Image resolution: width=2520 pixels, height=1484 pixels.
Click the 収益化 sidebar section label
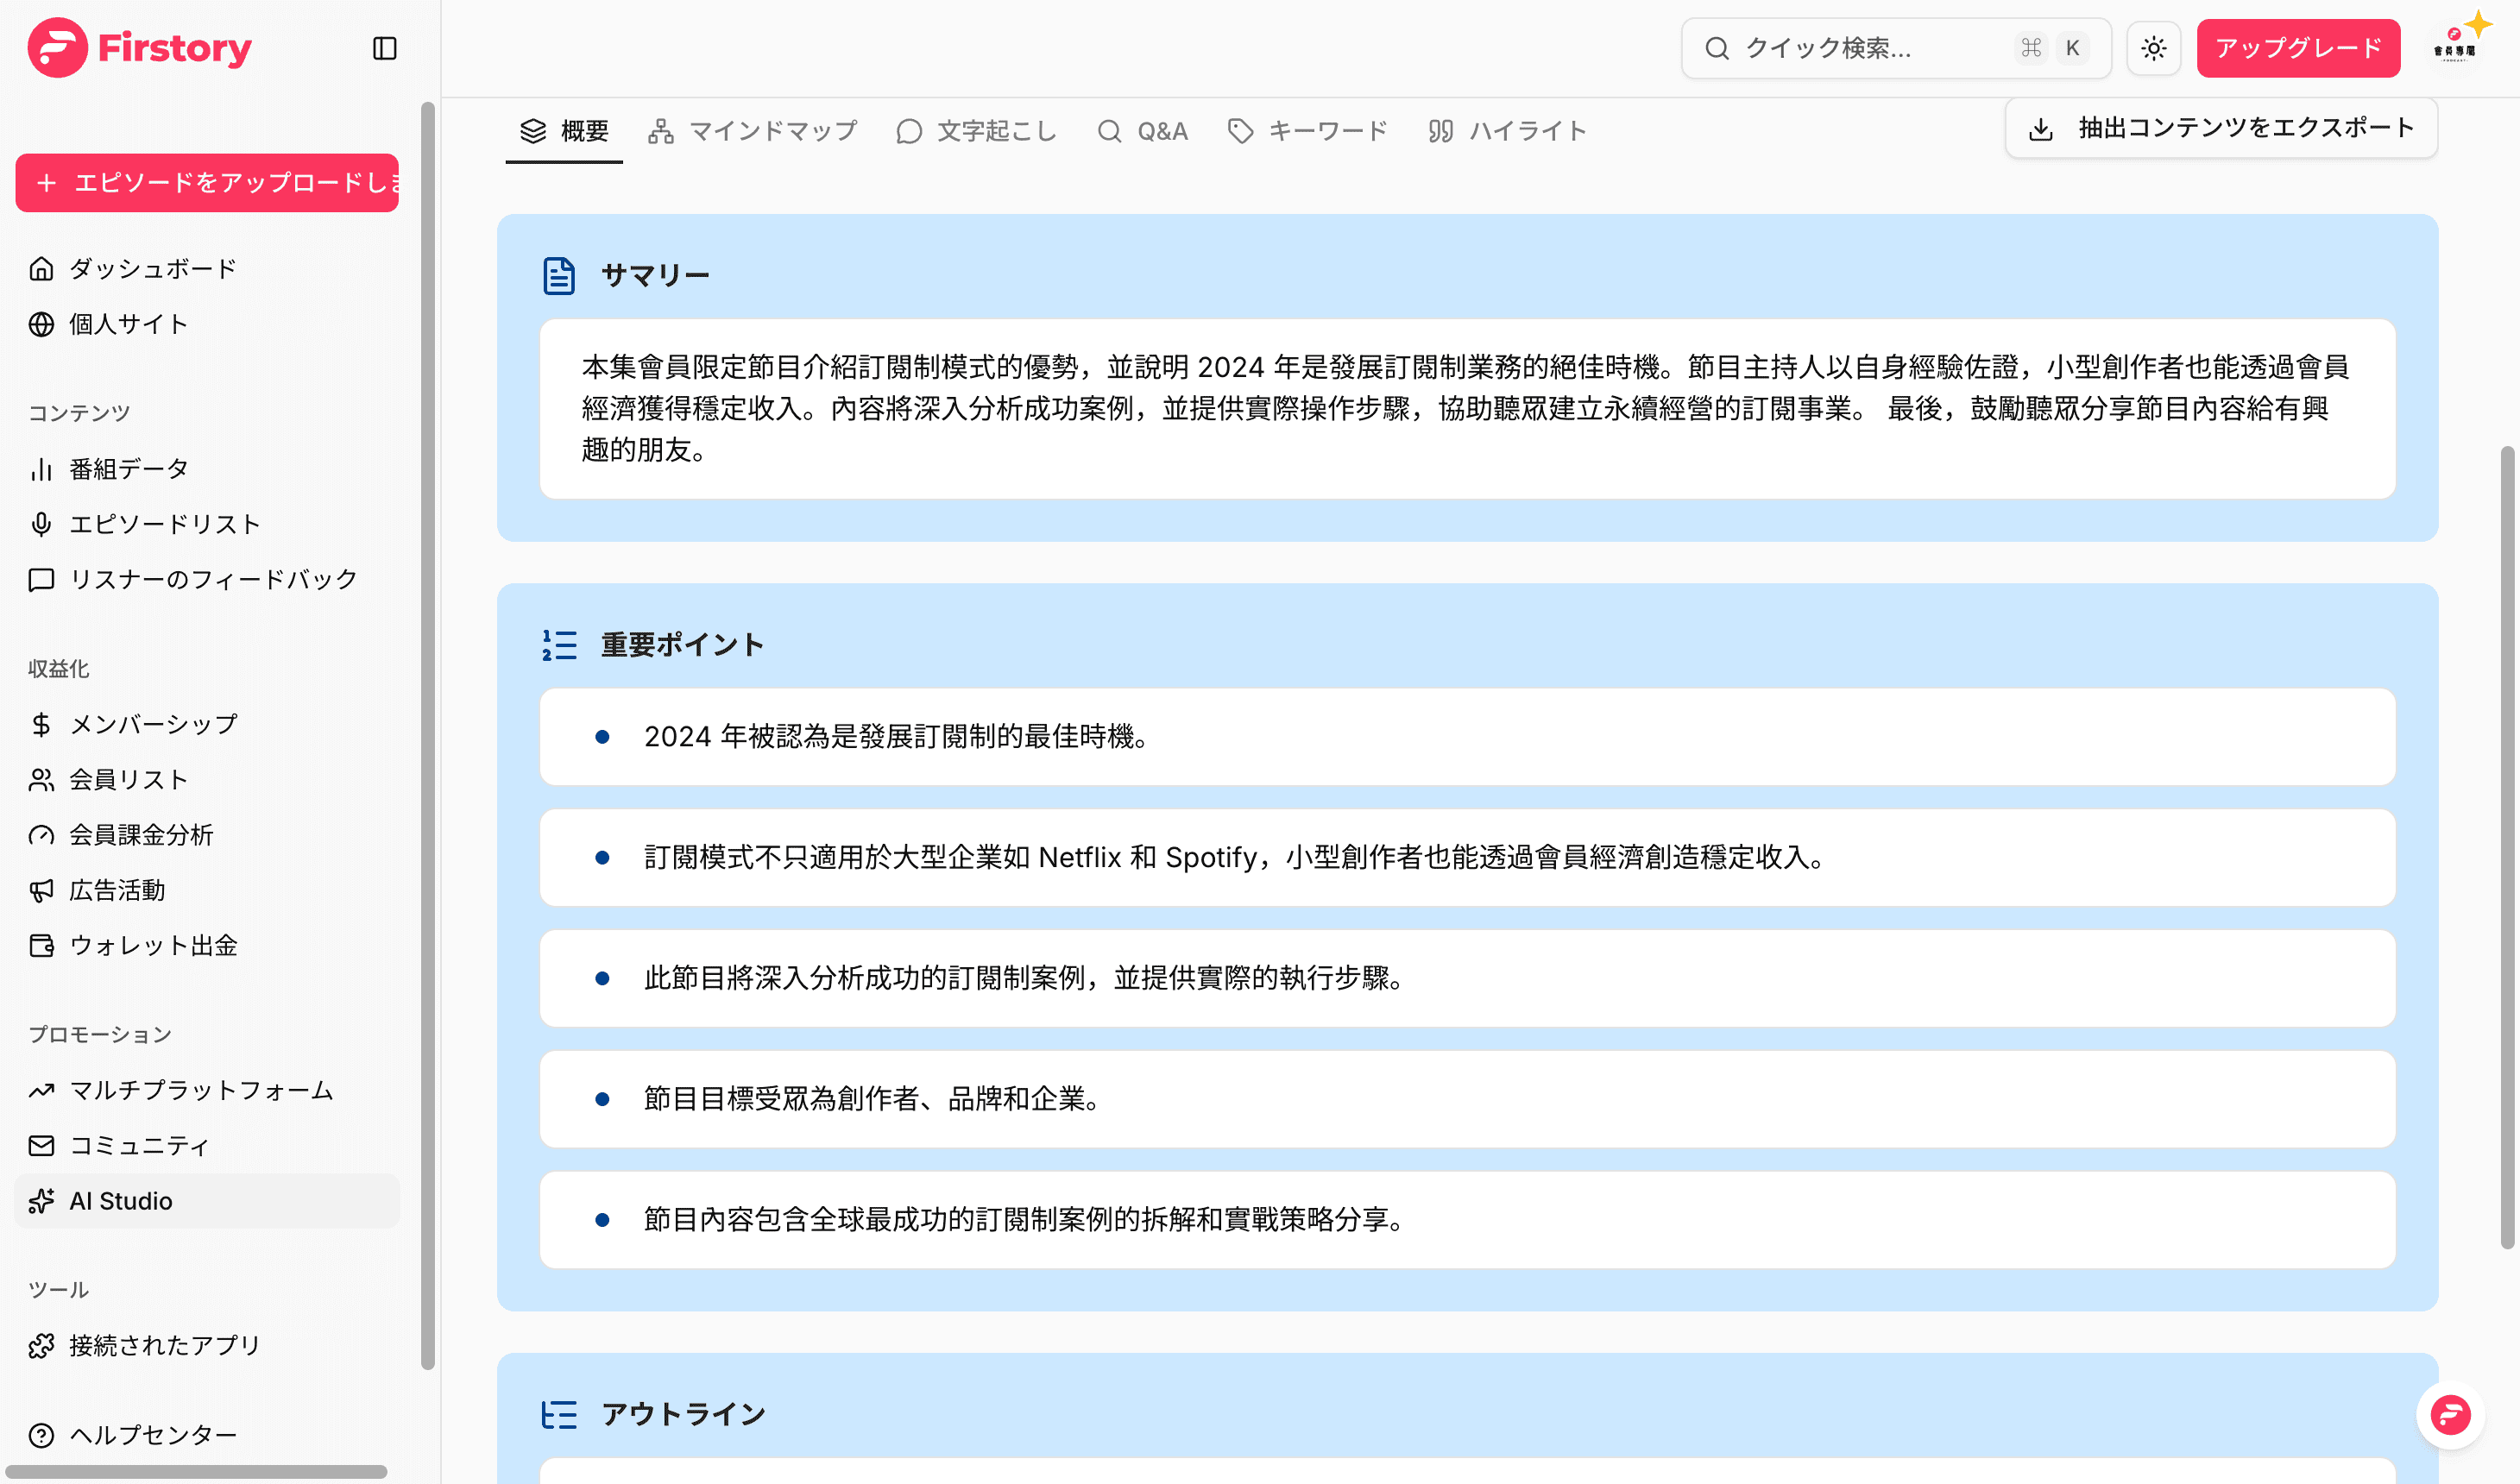coord(59,669)
